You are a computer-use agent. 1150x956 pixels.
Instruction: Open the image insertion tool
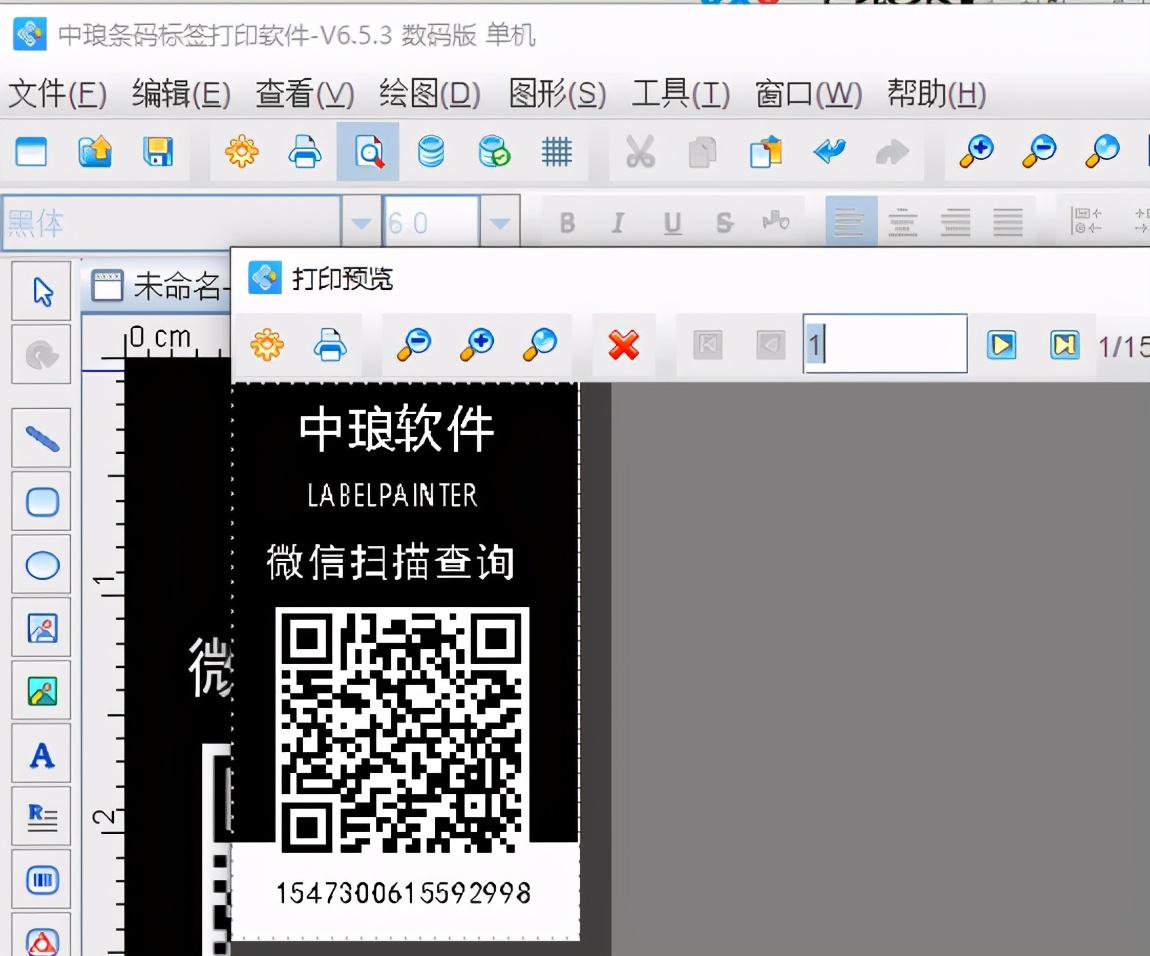click(40, 629)
